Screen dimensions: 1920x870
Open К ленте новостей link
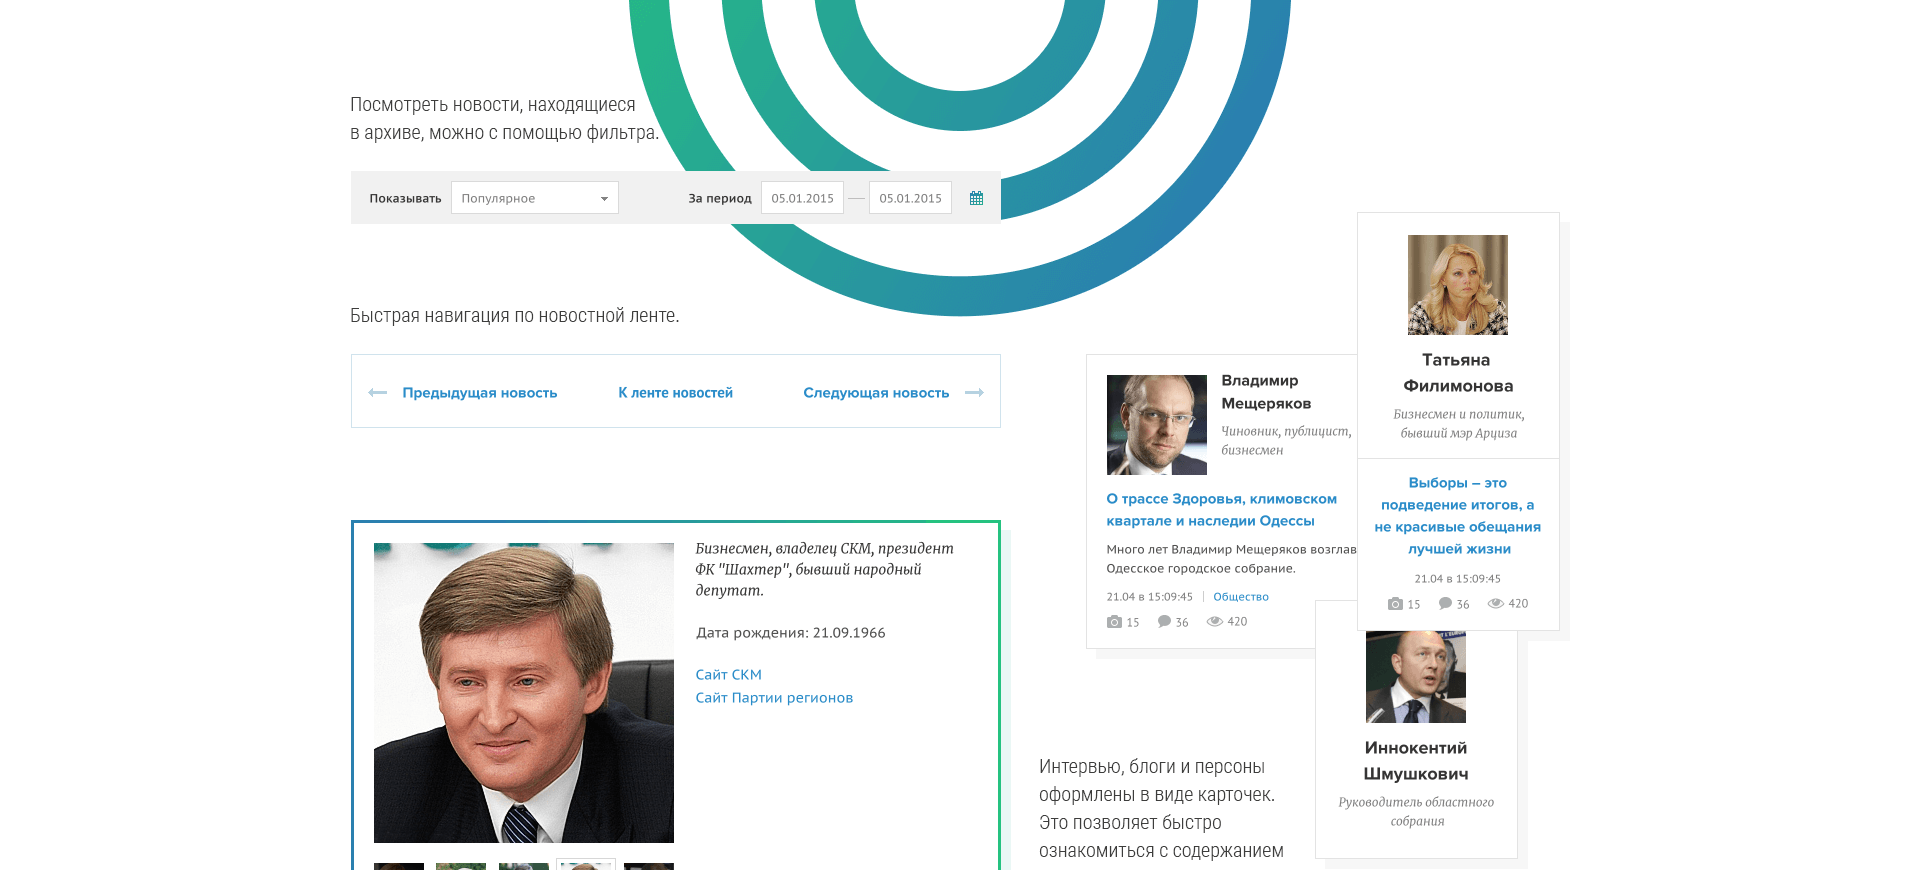click(x=675, y=393)
